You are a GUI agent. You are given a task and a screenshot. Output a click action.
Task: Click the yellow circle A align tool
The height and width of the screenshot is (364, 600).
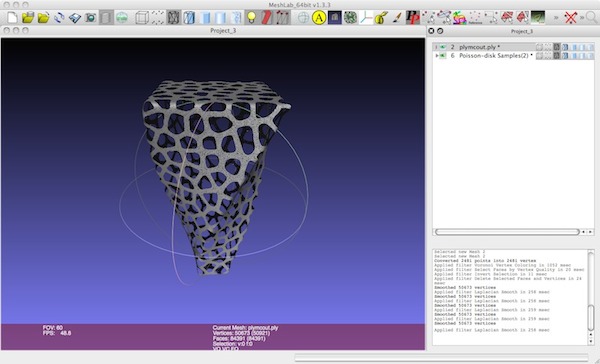point(319,18)
